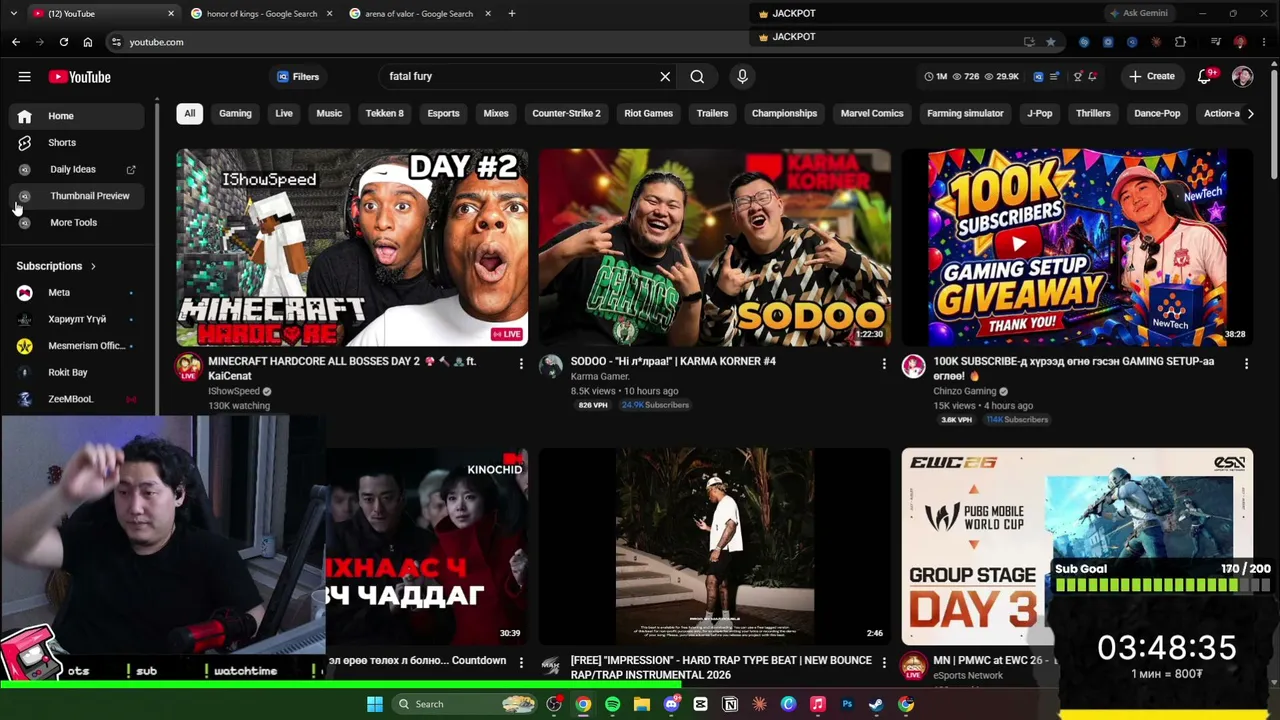This screenshot has width=1280, height=720.
Task: Expand the Subscriptions section
Action: [x=56, y=266]
